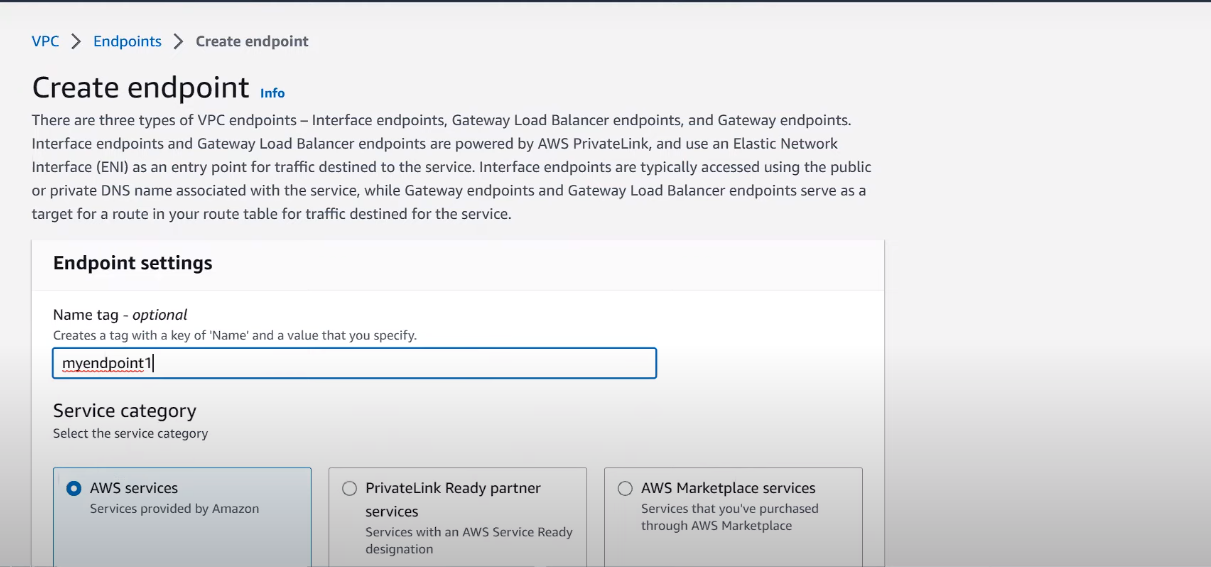
Task: Click the intro paragraph about the three VPC endpoint types
Action: point(452,167)
